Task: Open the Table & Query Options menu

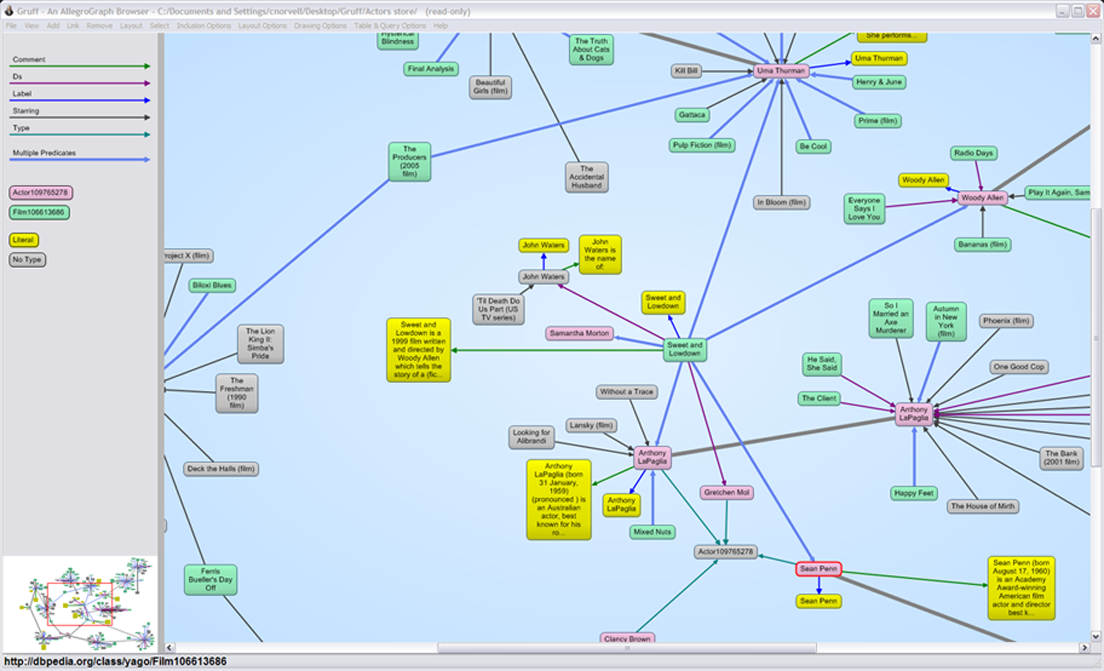Action: [x=390, y=26]
